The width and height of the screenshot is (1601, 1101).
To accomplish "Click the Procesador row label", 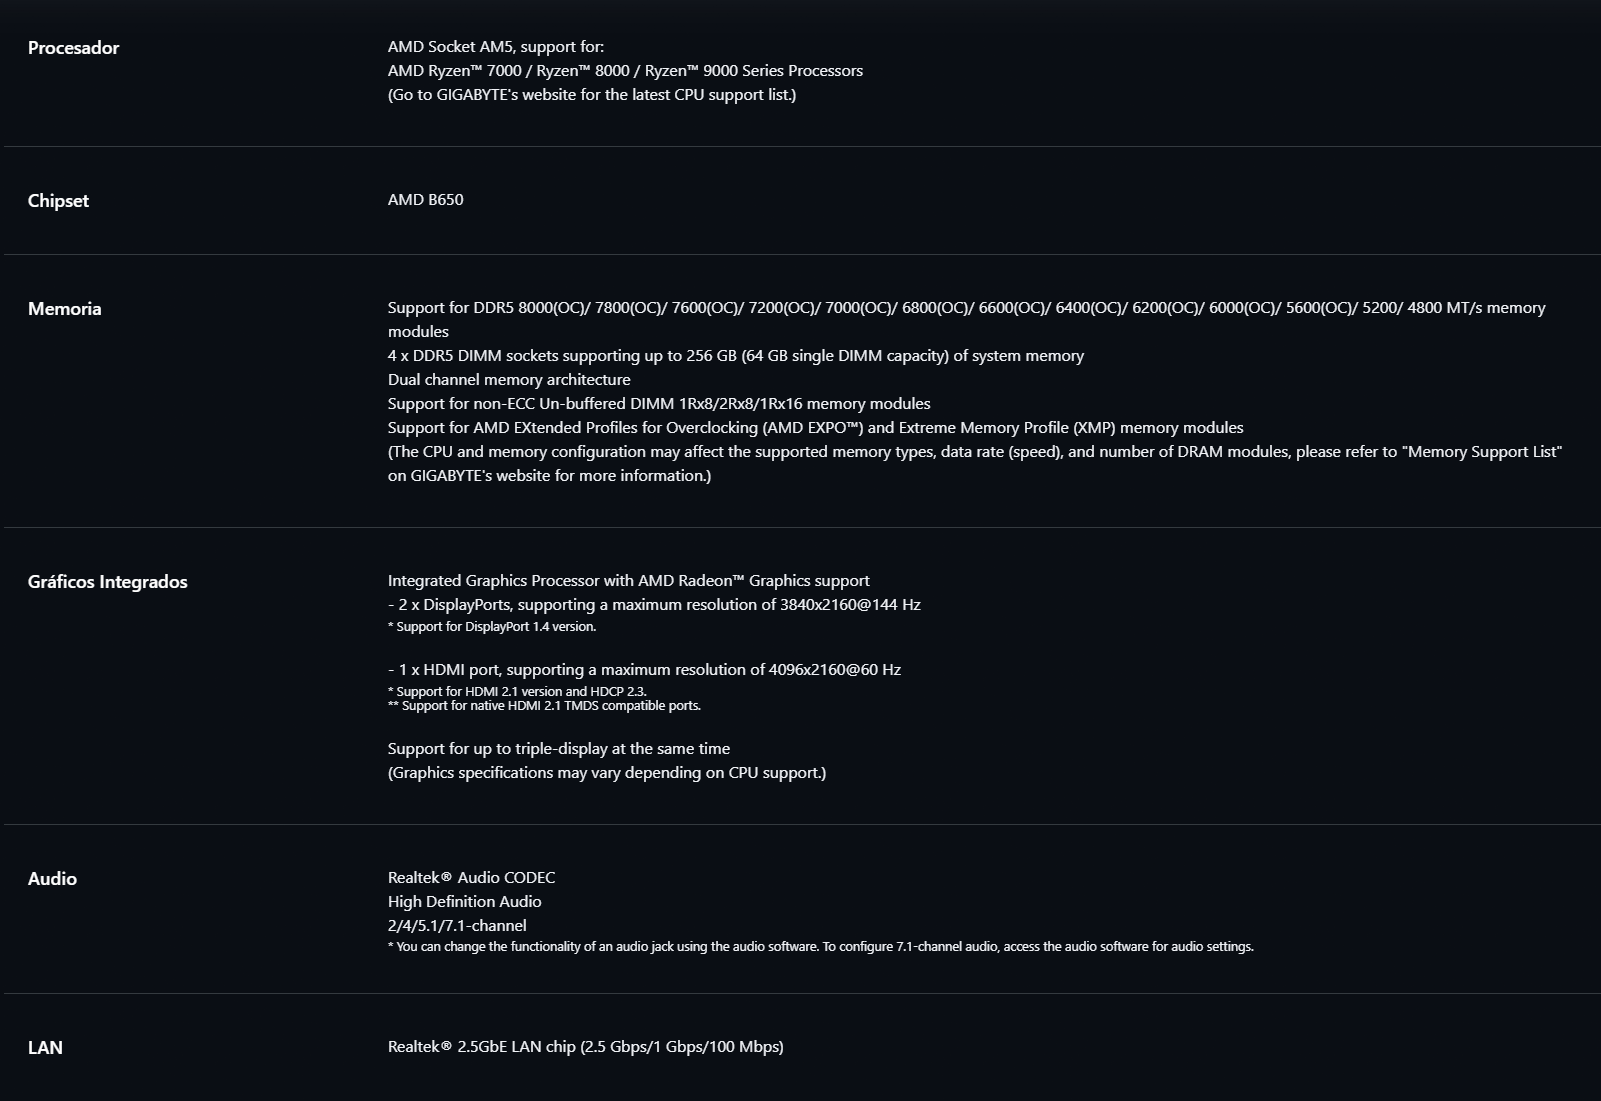I will [x=73, y=48].
